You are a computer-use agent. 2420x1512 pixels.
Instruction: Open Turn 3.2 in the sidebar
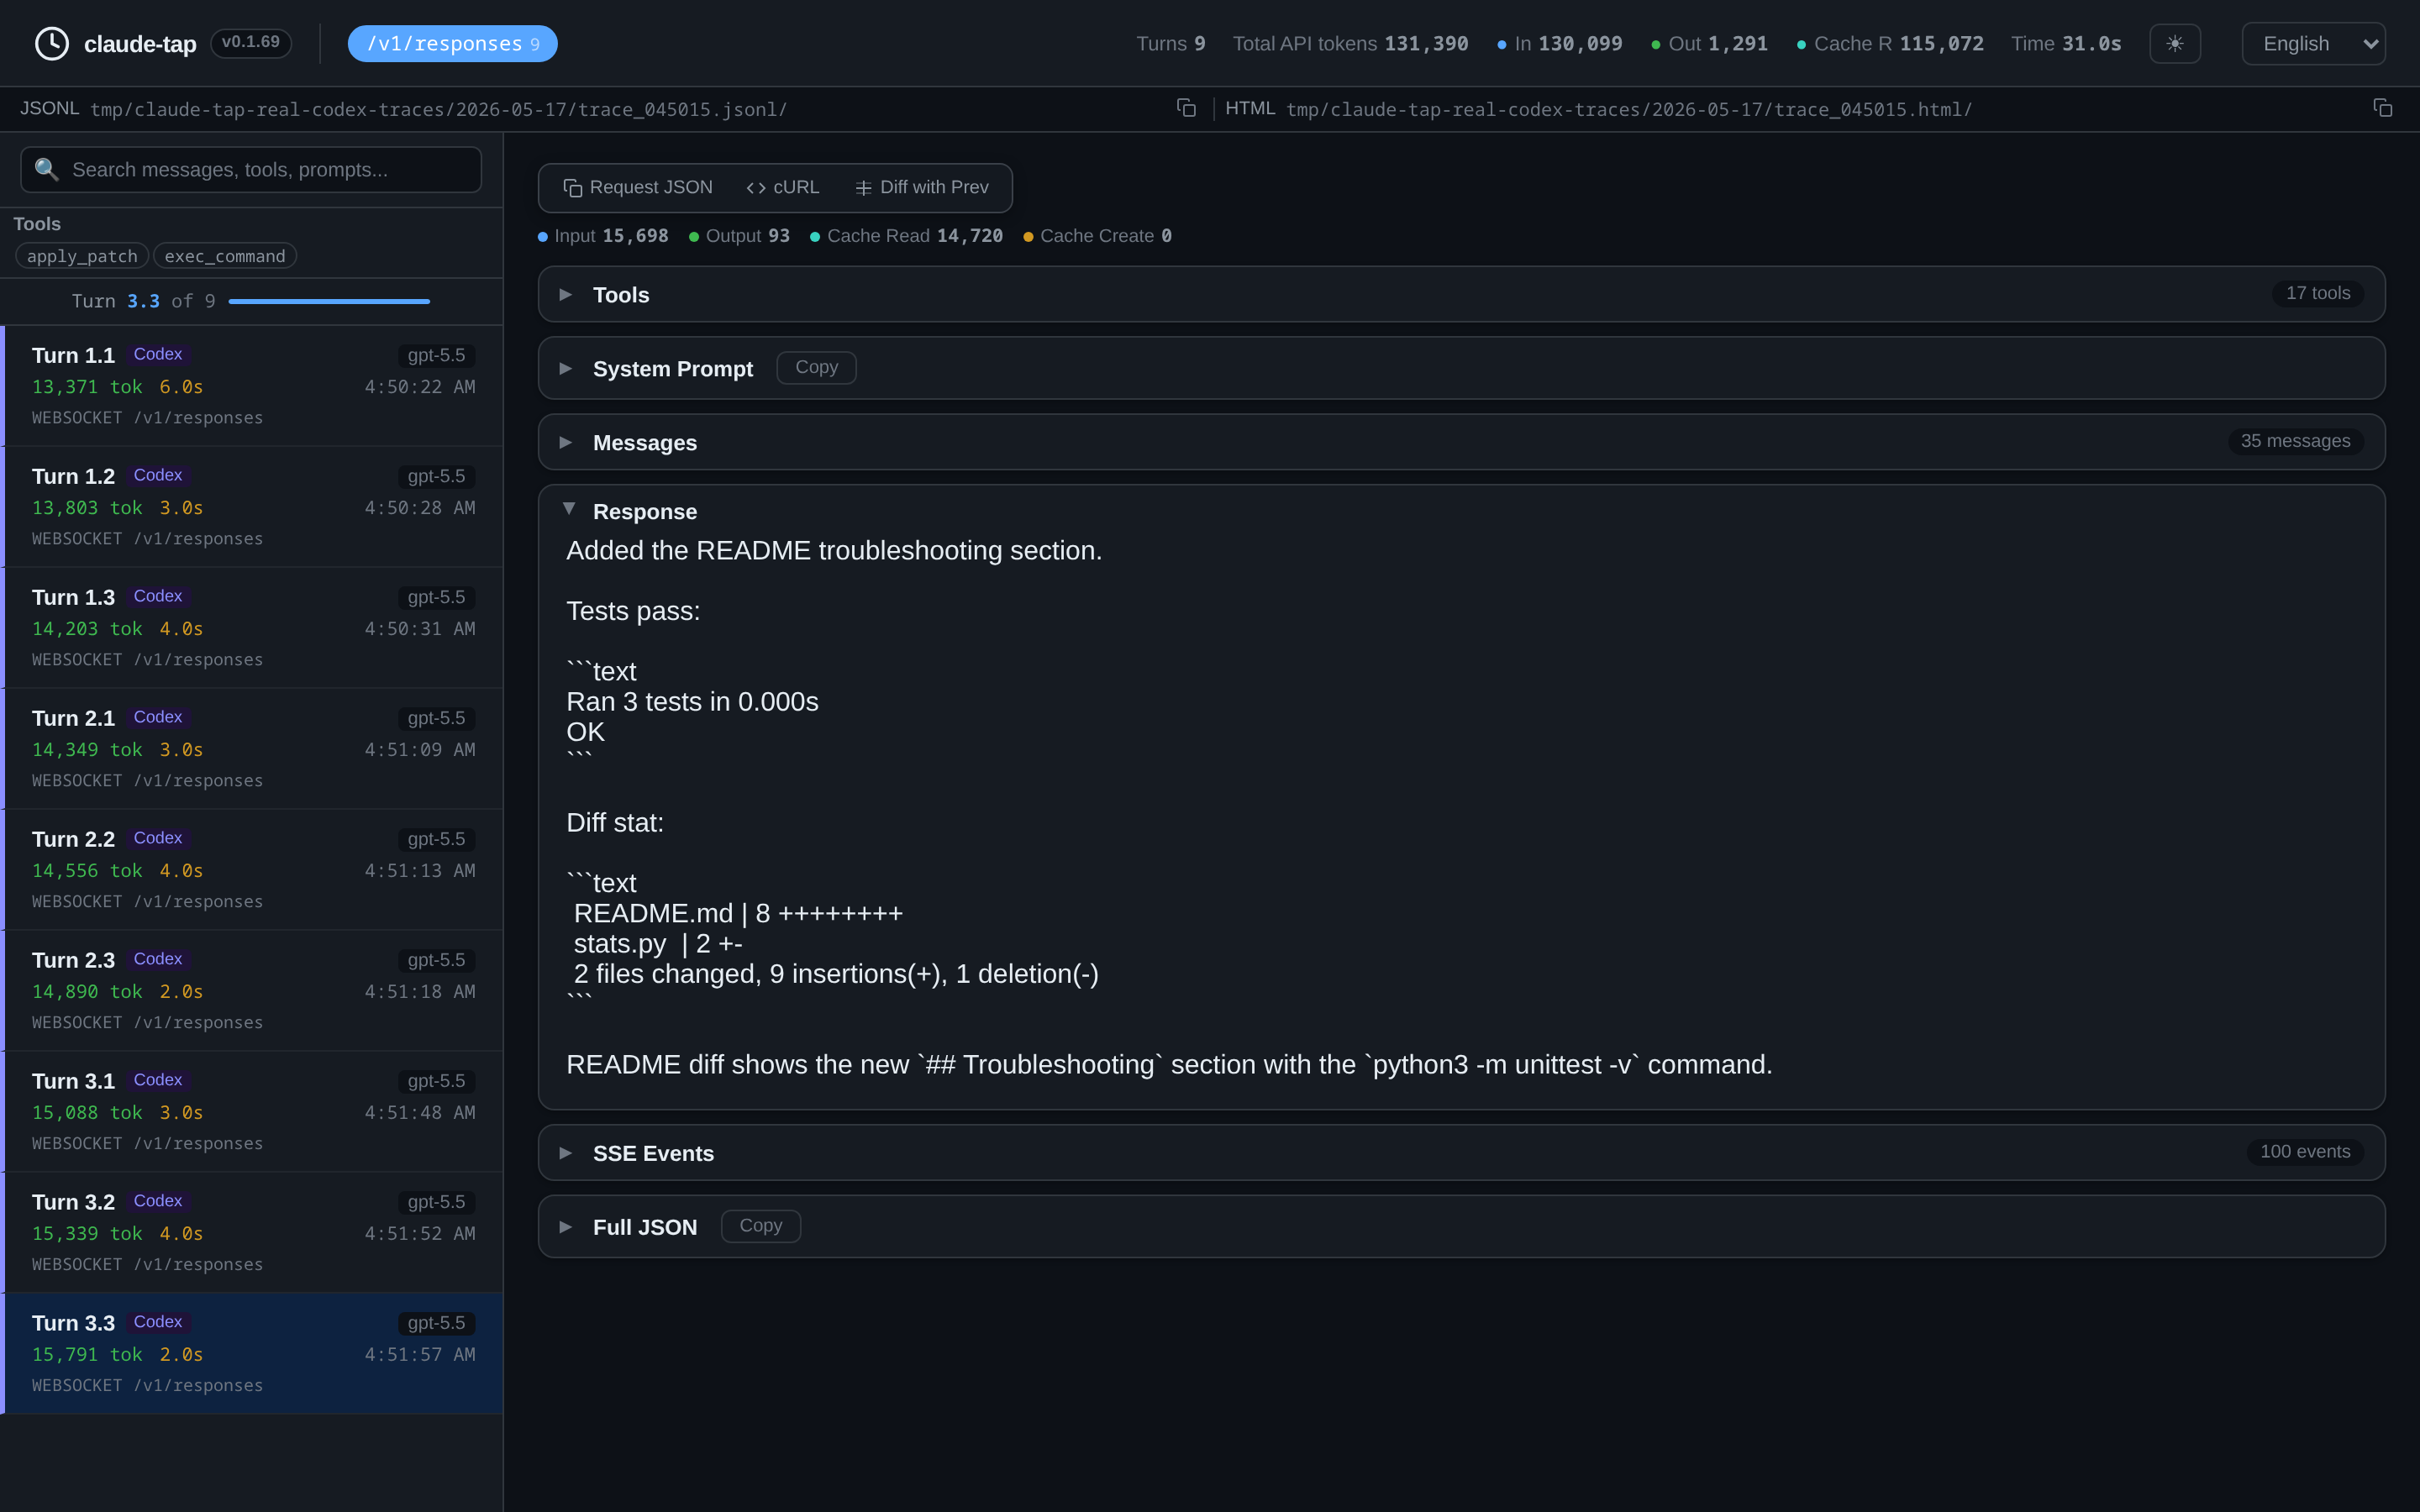click(x=252, y=1233)
